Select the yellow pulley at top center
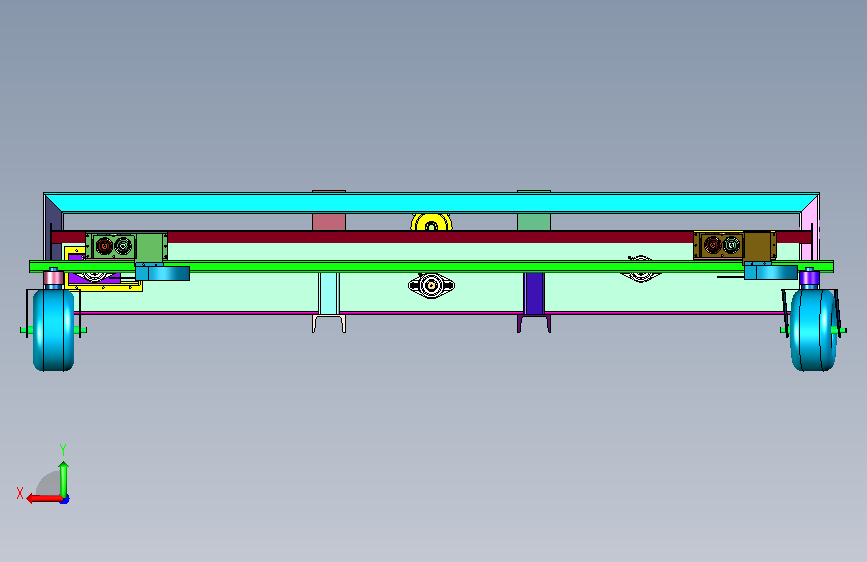This screenshot has height=562, width=867. pos(431,223)
